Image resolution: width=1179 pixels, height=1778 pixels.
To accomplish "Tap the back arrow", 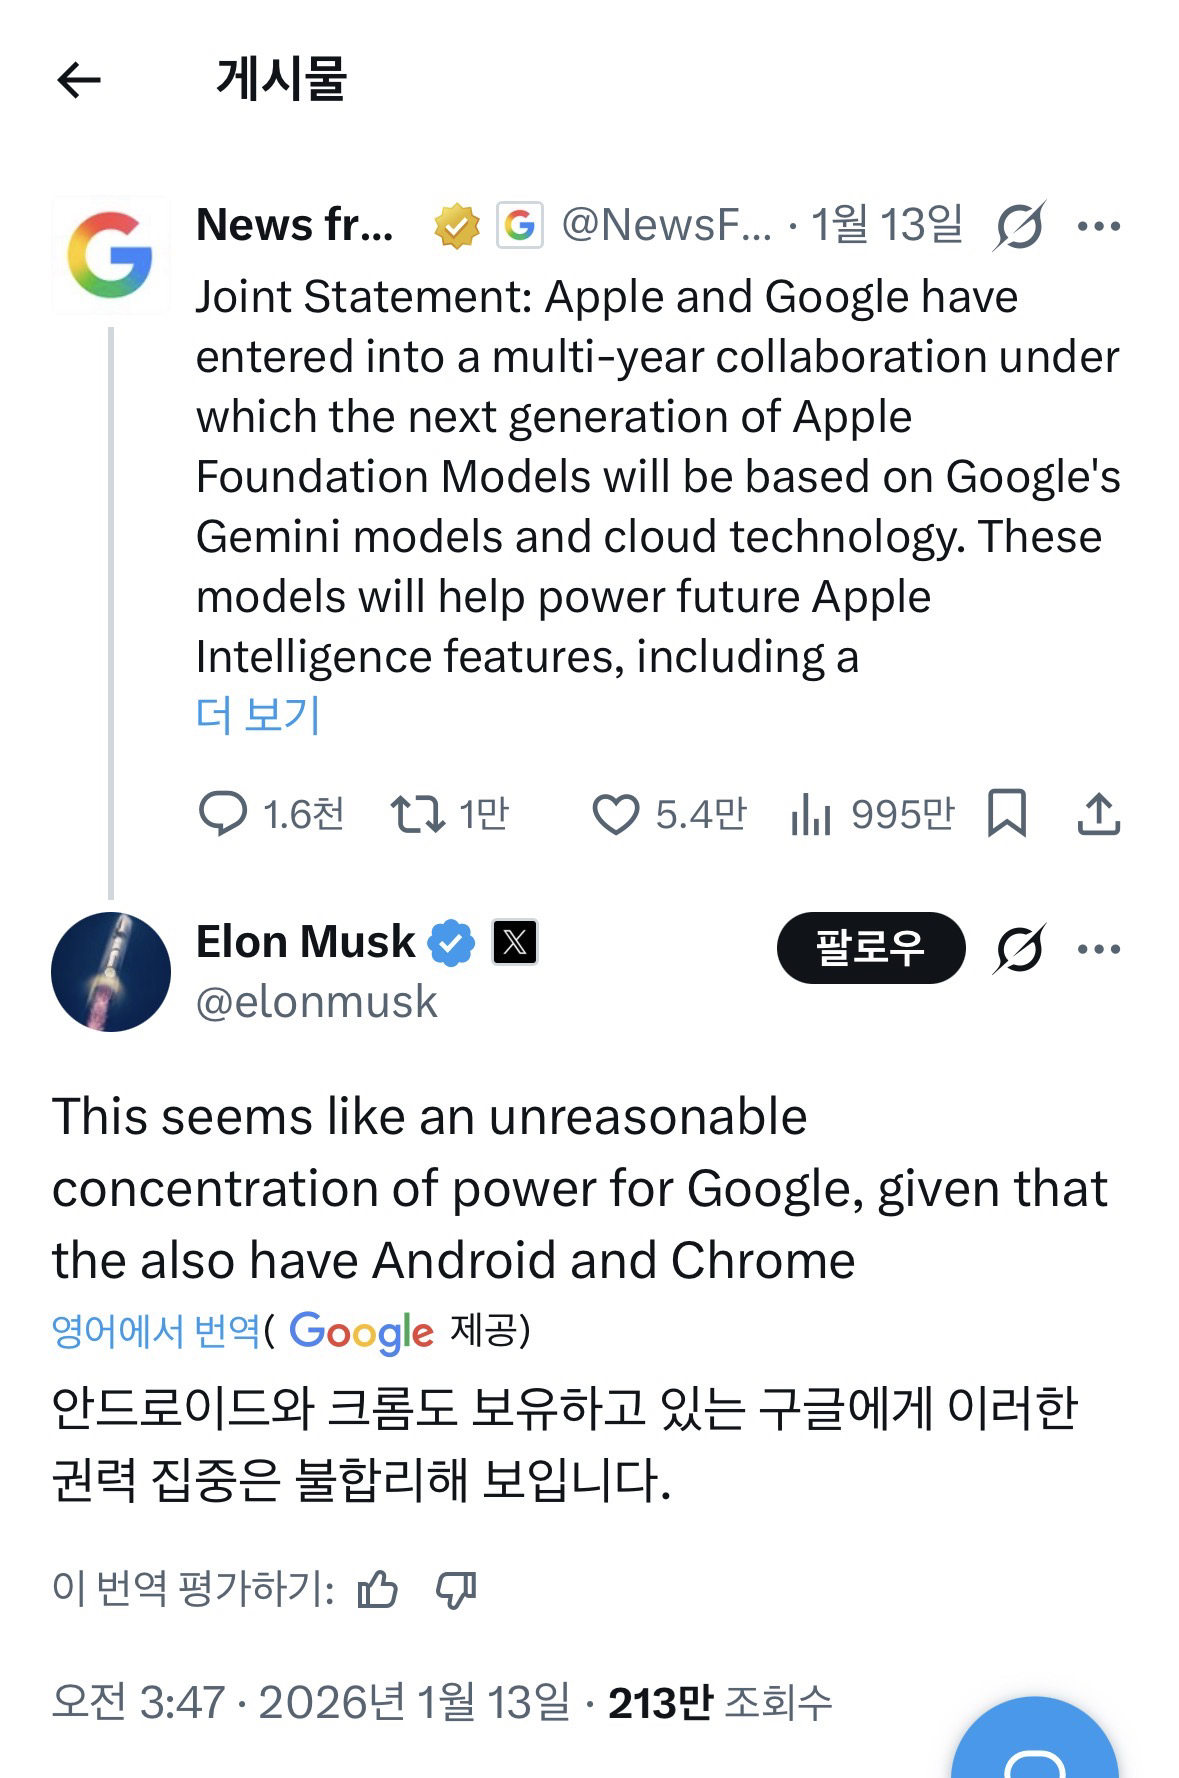I will pyautogui.click(x=79, y=80).
